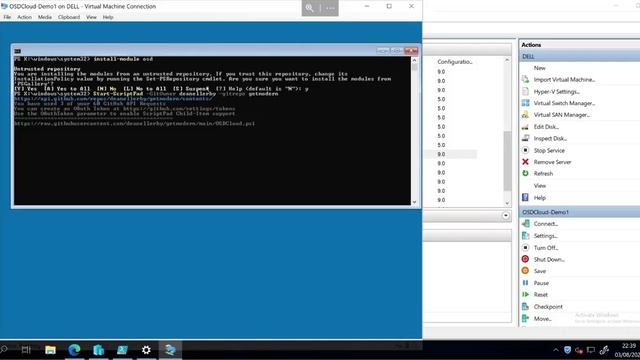Click View in DELL actions
Viewport: 640px width, 360px height.
[540, 186]
